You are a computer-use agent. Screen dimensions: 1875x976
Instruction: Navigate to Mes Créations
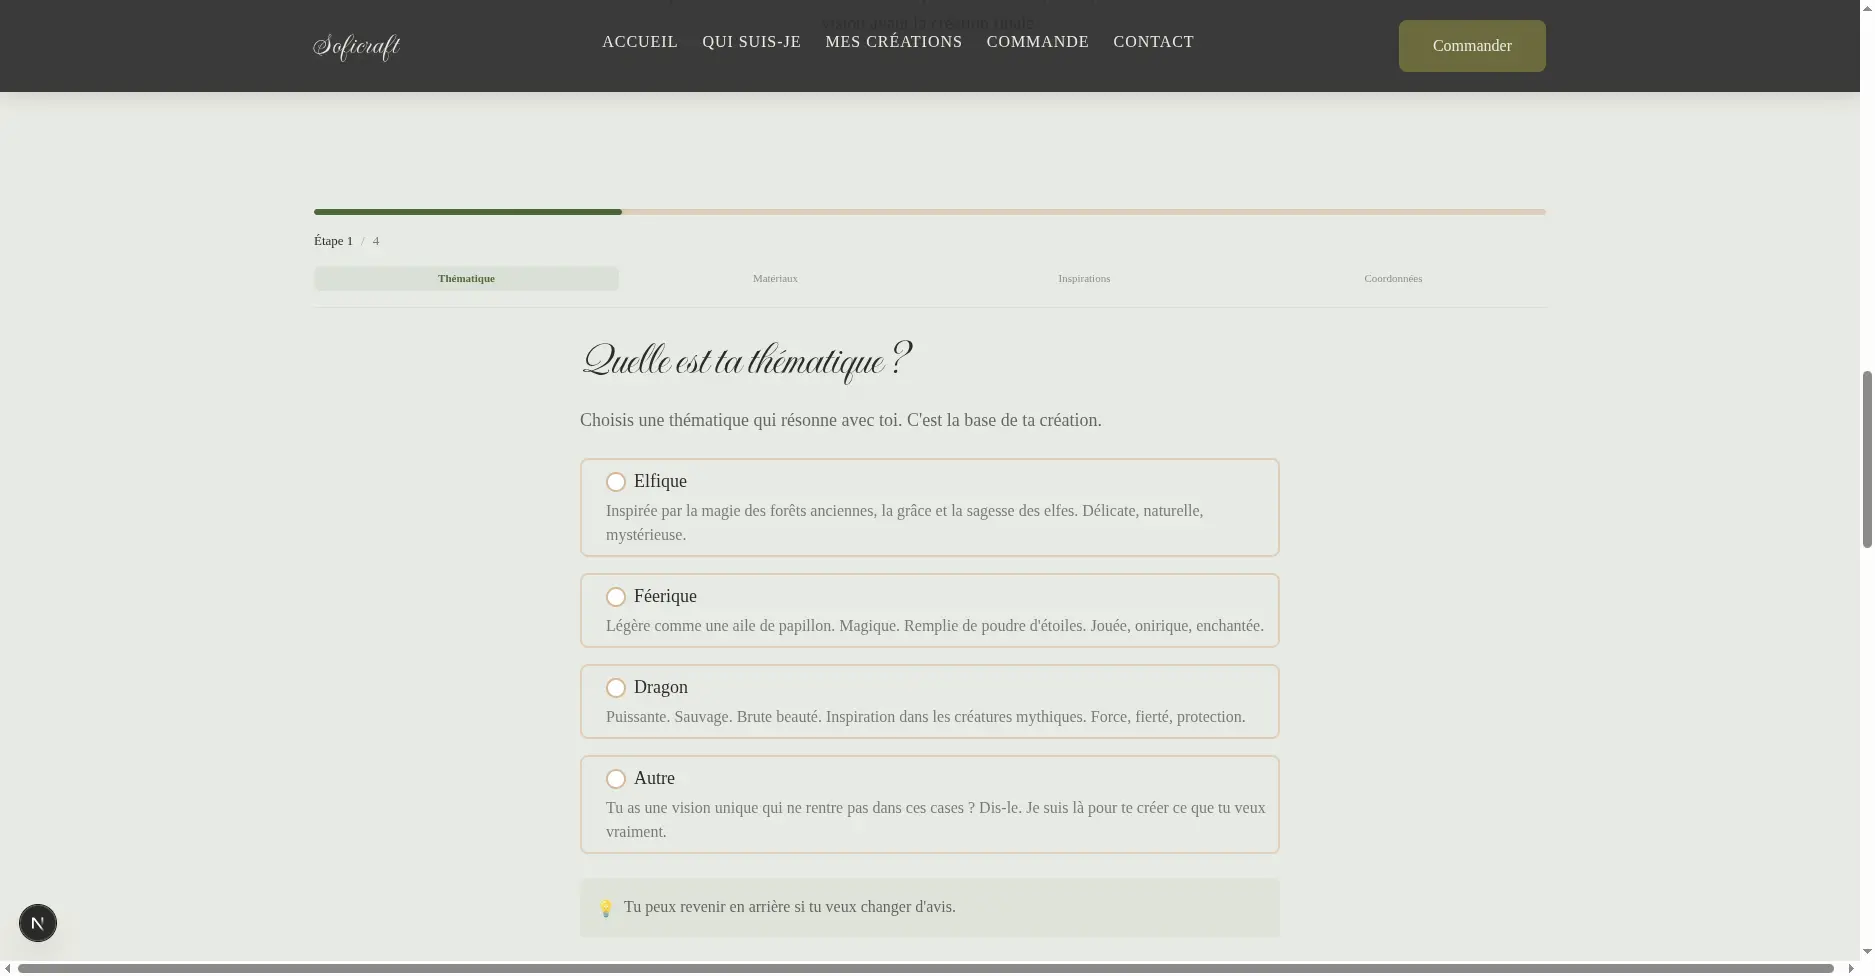893,42
